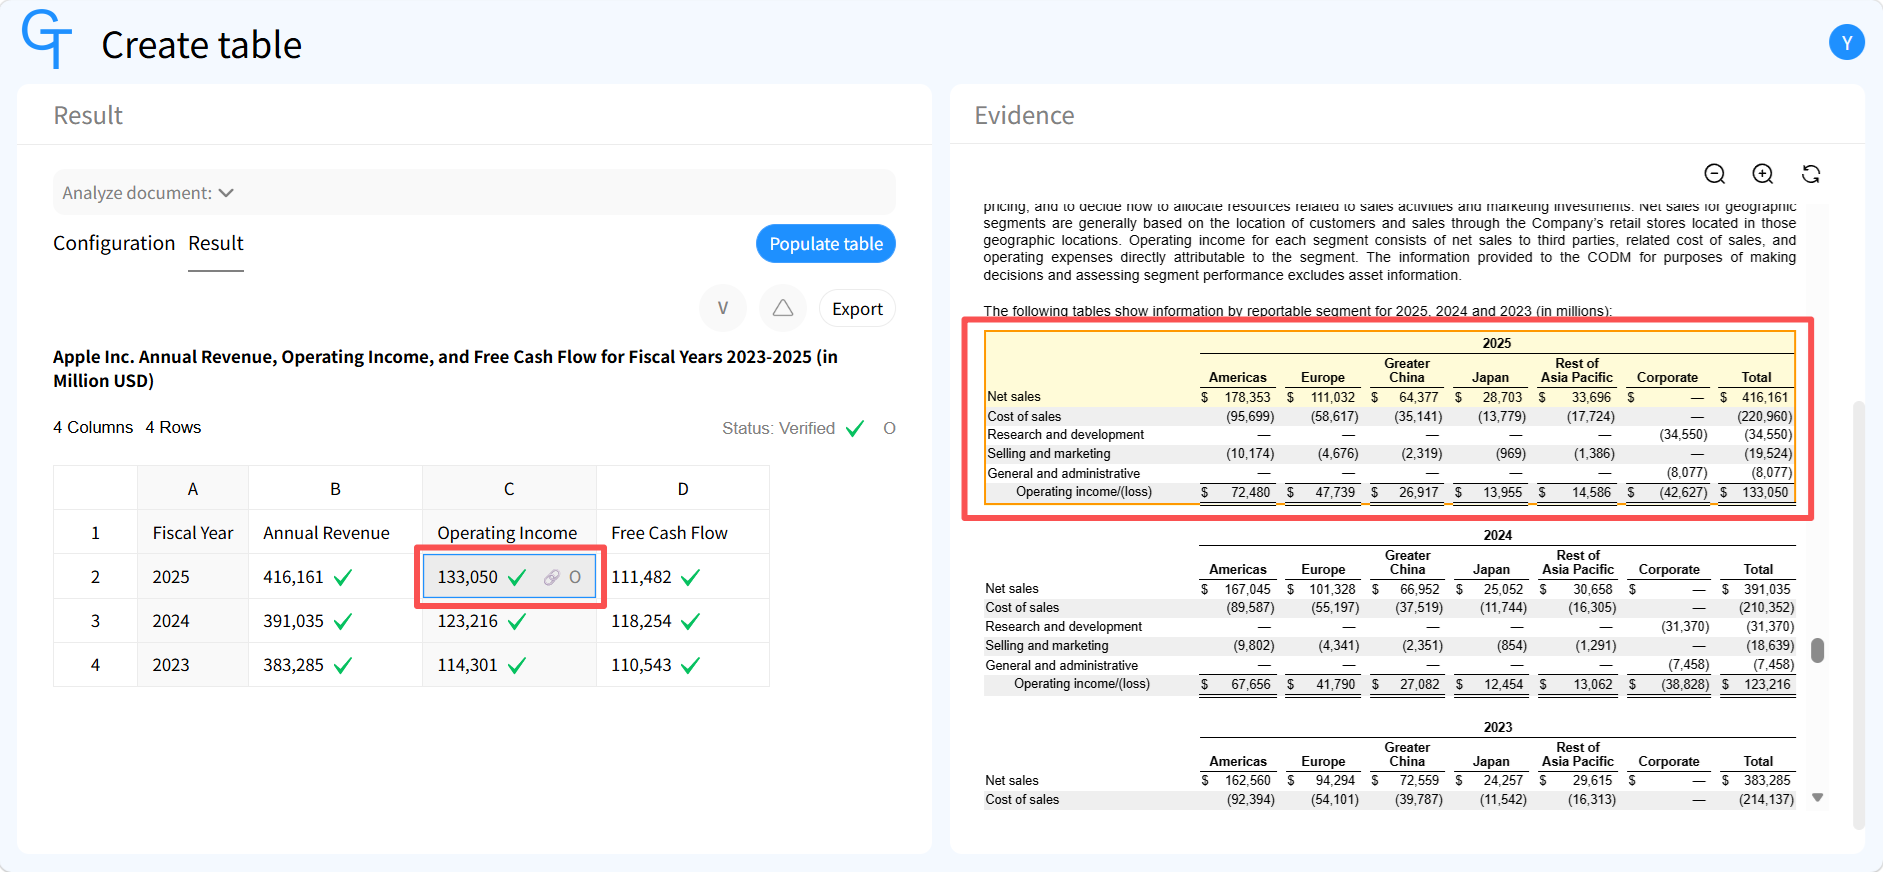The height and width of the screenshot is (872, 1883).
Task: Click the checkmark next to 416,161
Action: pyautogui.click(x=343, y=577)
